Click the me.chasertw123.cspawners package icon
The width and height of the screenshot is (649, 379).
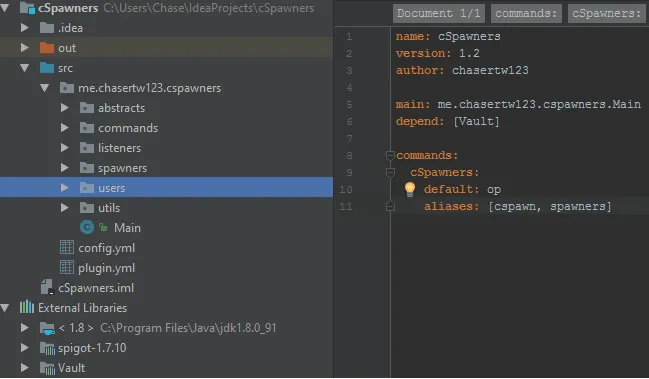pyautogui.click(x=67, y=87)
